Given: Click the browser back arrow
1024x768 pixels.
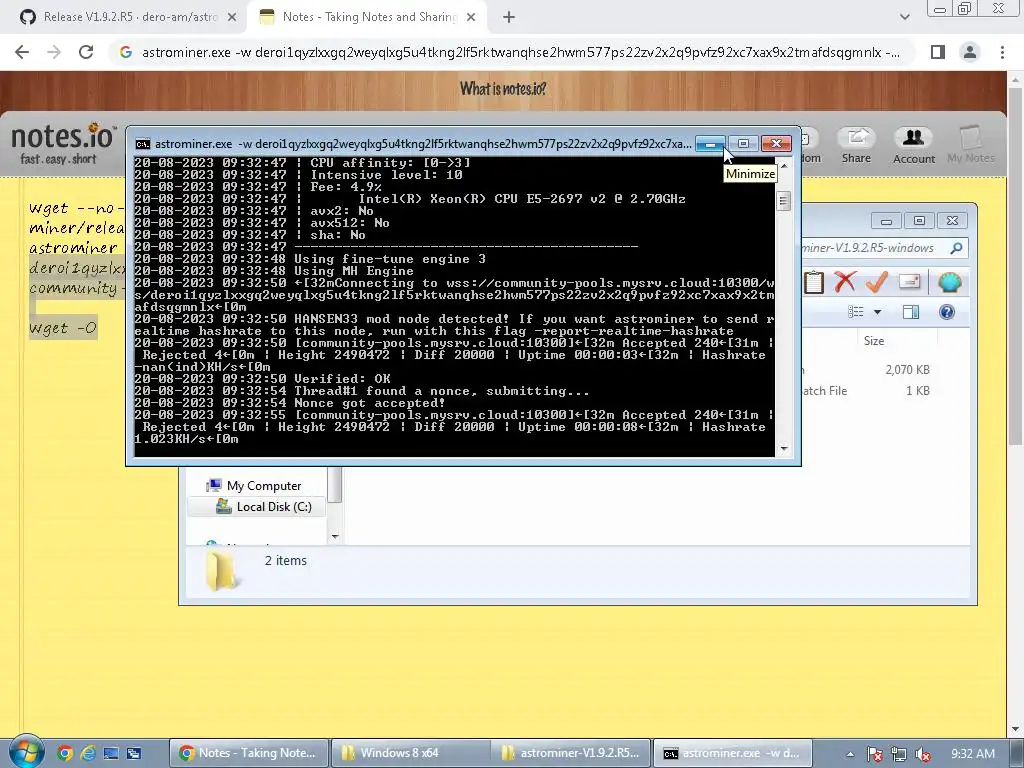Looking at the screenshot, I should point(22,52).
